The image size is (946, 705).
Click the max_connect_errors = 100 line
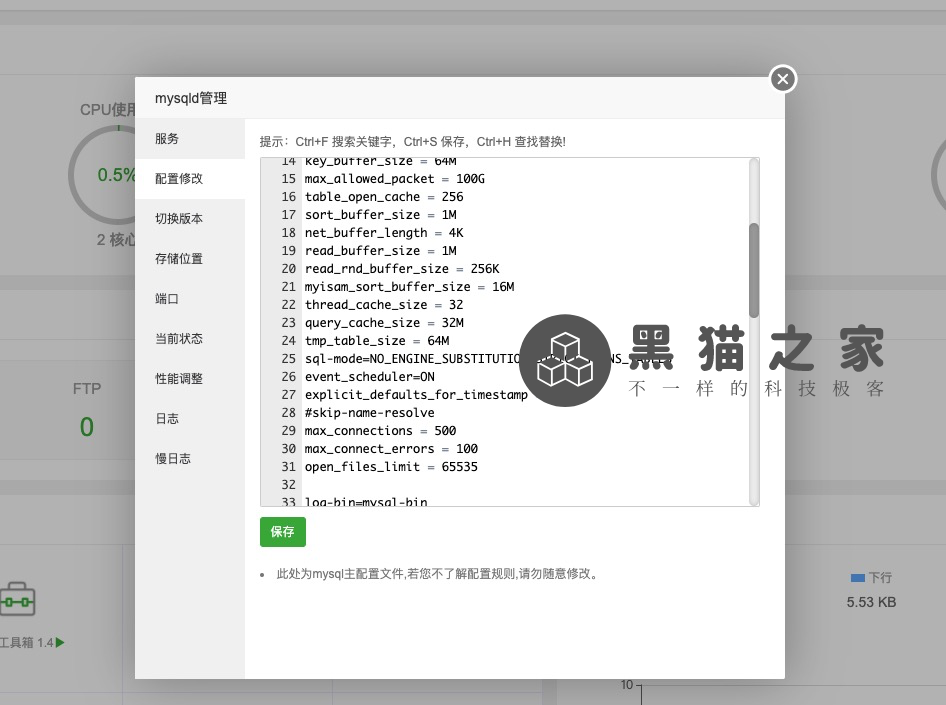[391, 449]
